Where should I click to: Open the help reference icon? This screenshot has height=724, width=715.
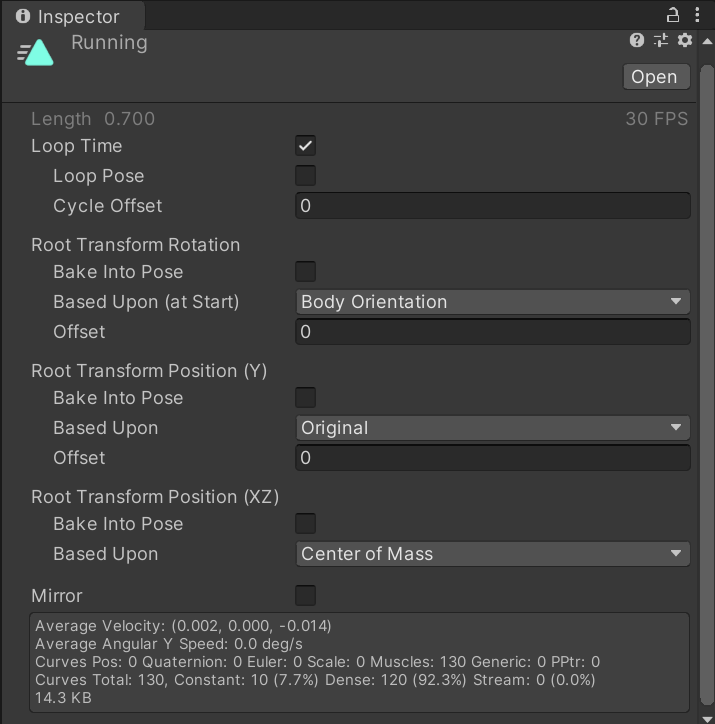pos(637,41)
